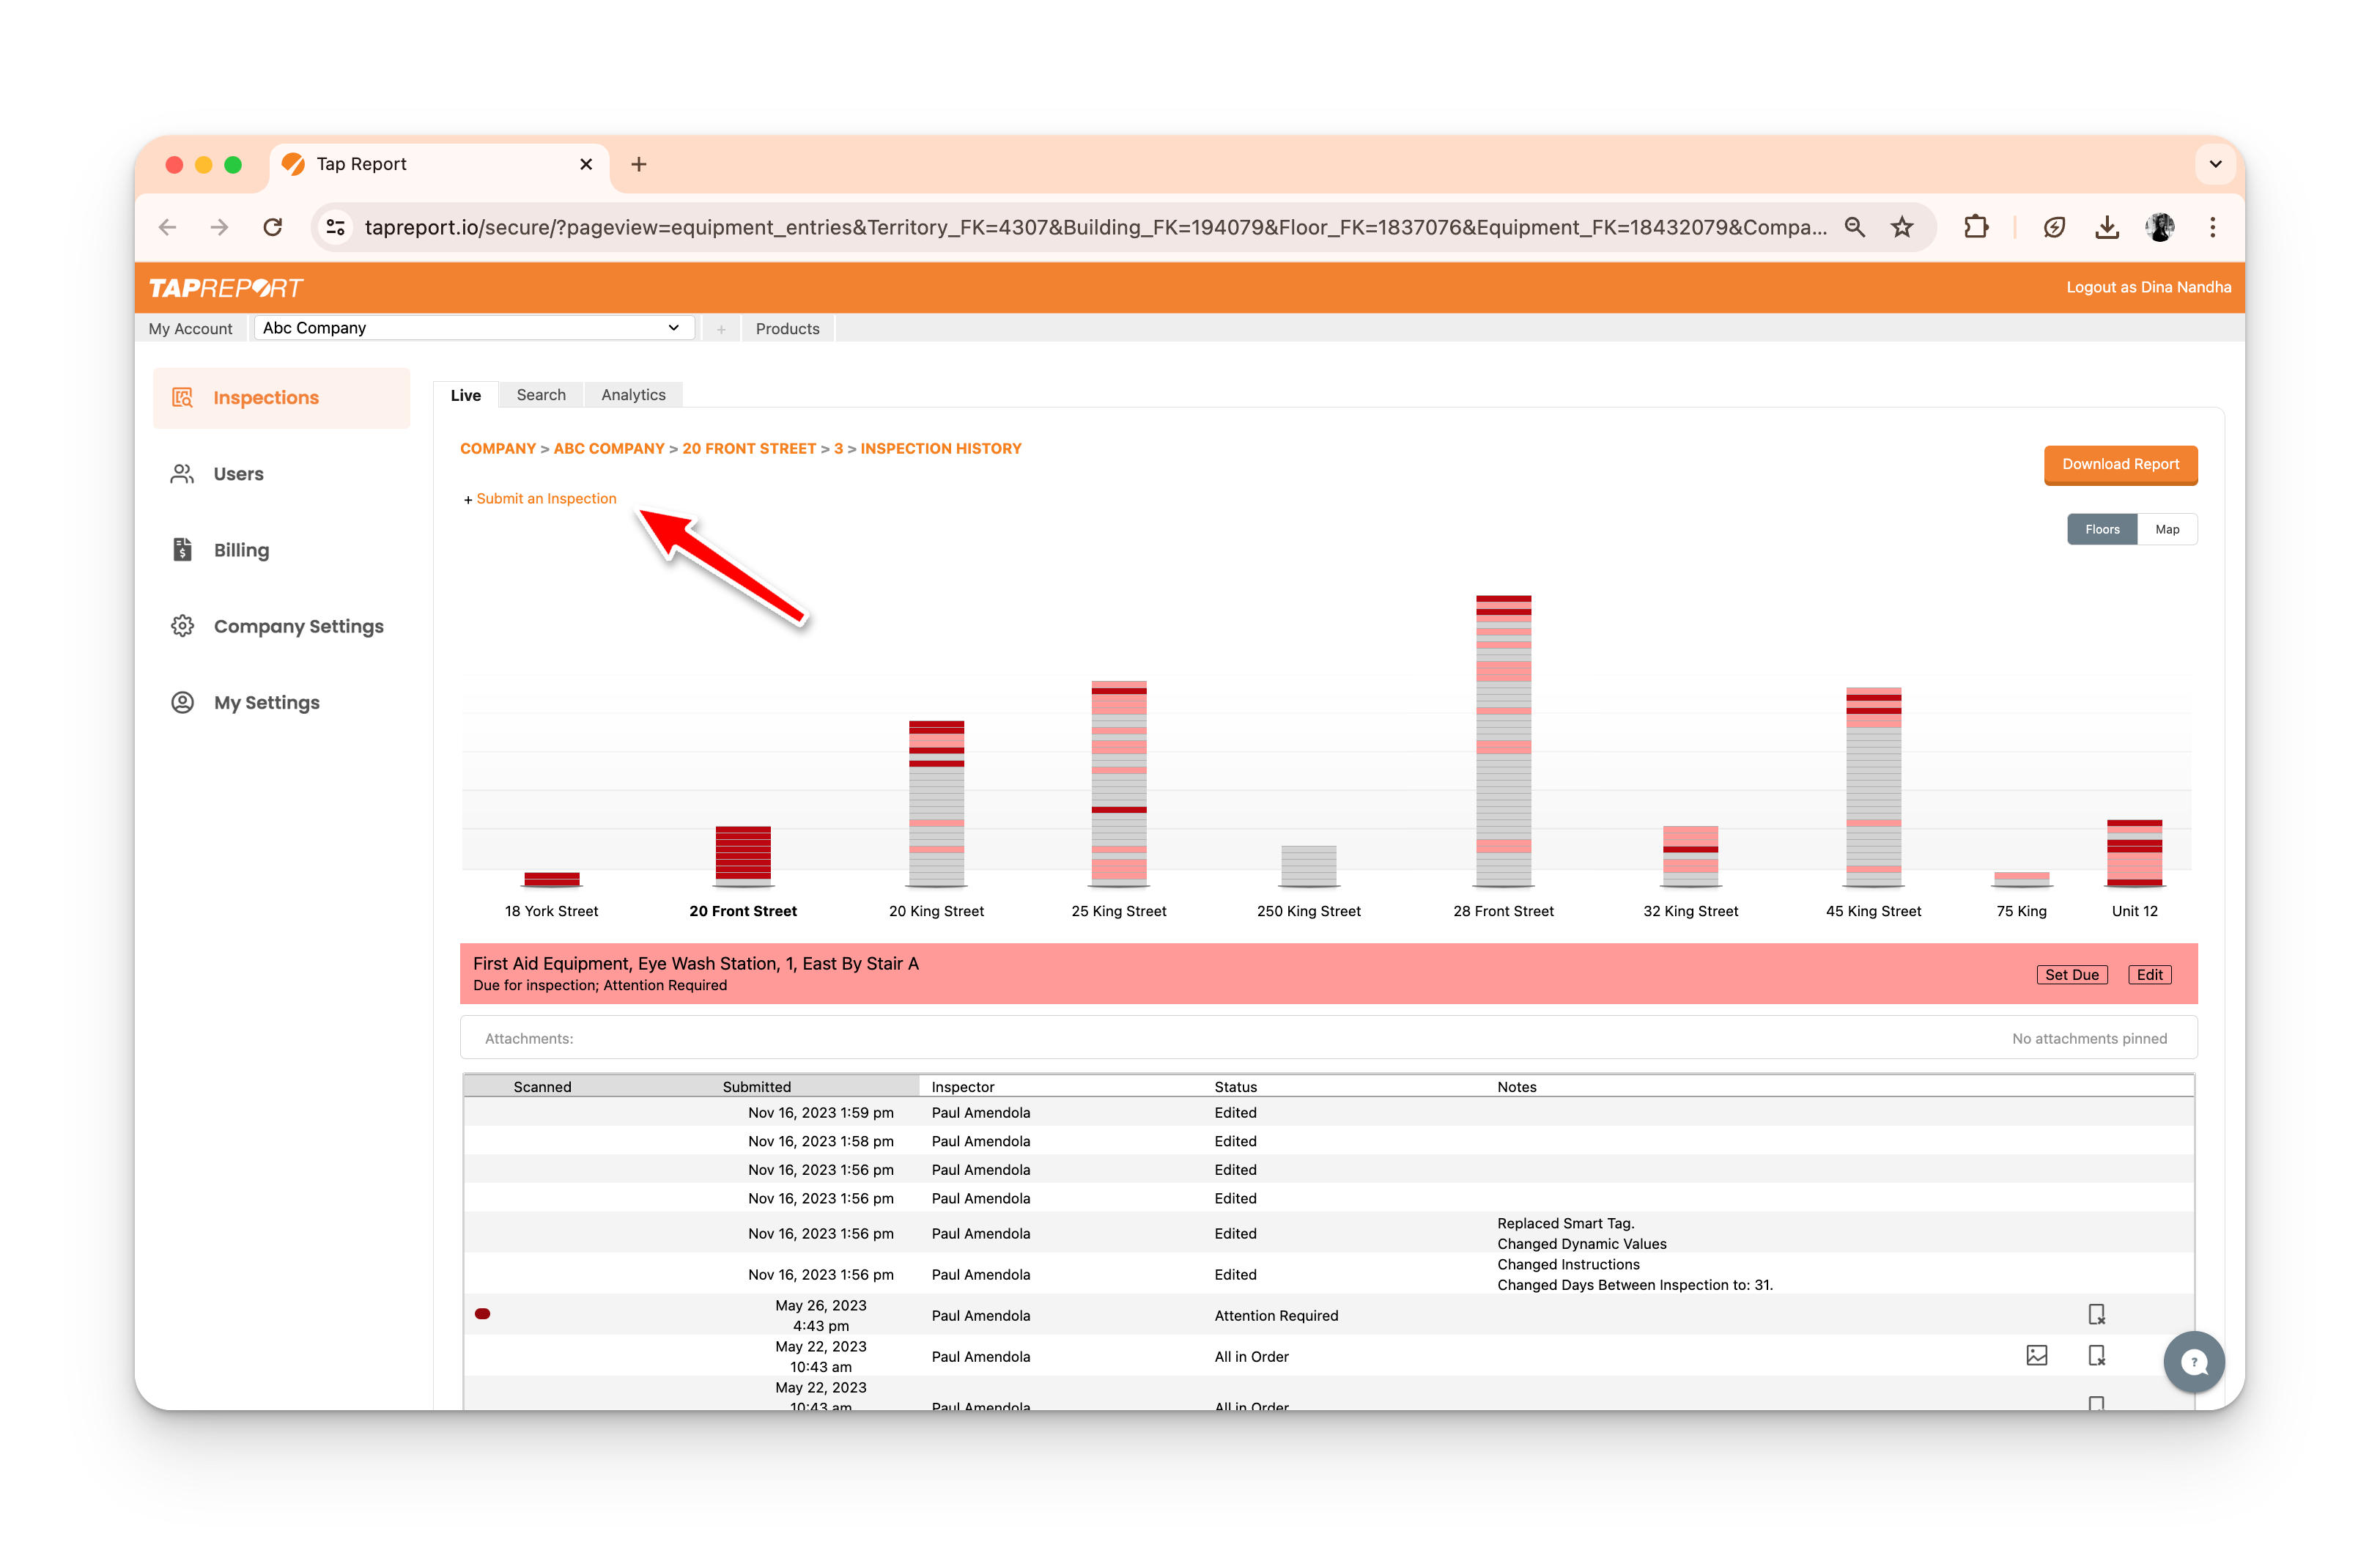2380x1545 pixels.
Task: Bookmark this page with star icon
Action: point(1902,227)
